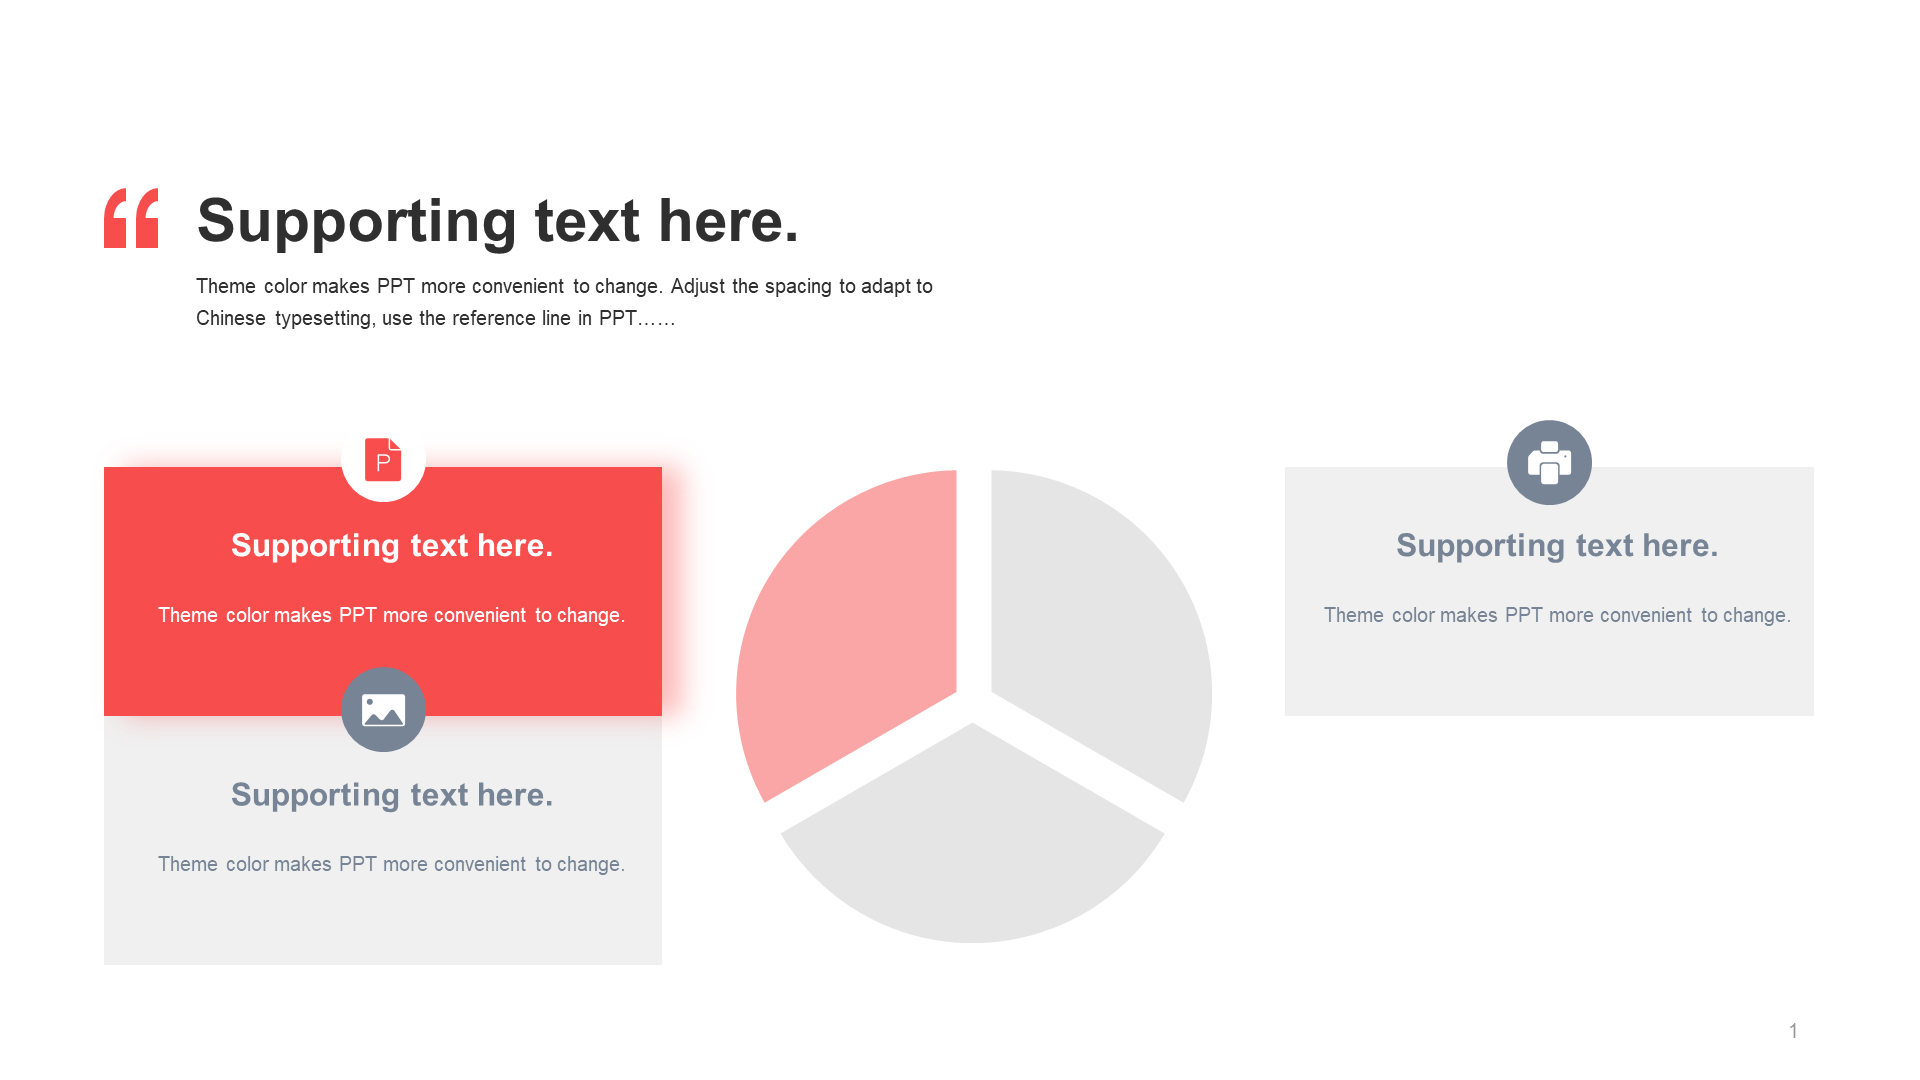Select the main heading Supporting text here
The width and height of the screenshot is (1920, 1080).
click(x=498, y=221)
